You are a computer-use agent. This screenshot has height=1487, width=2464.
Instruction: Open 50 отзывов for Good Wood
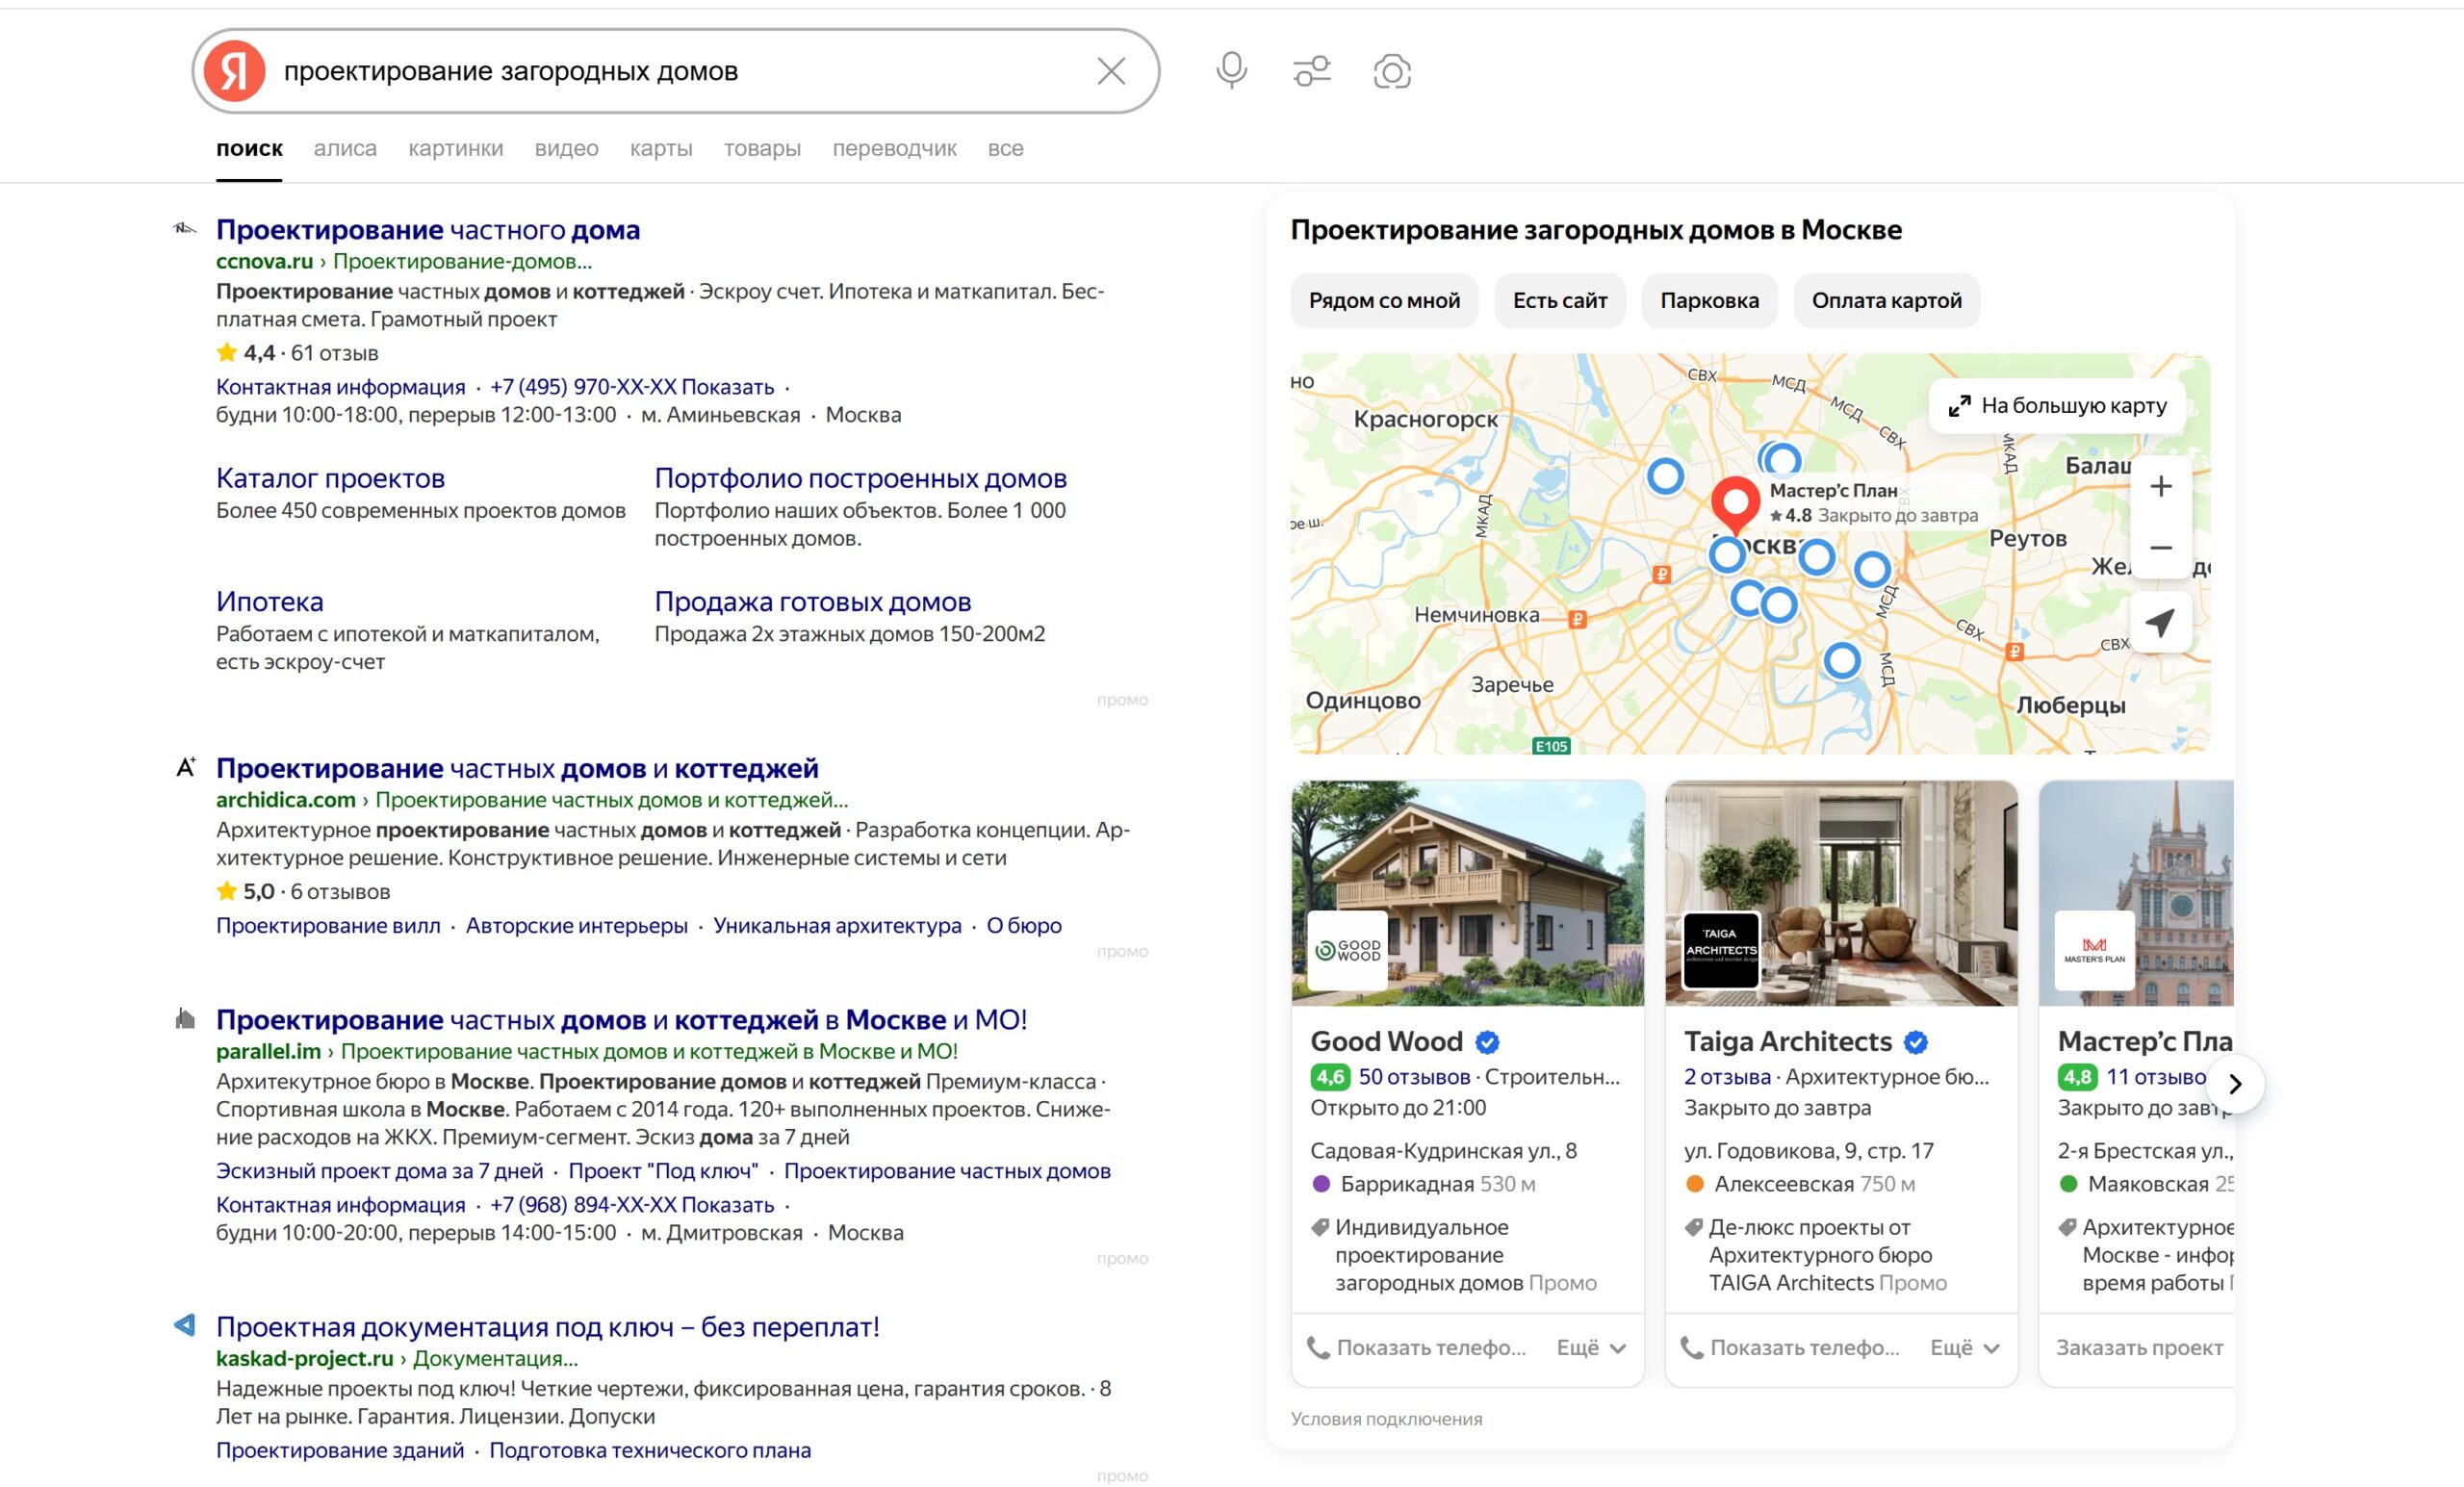(1414, 1077)
